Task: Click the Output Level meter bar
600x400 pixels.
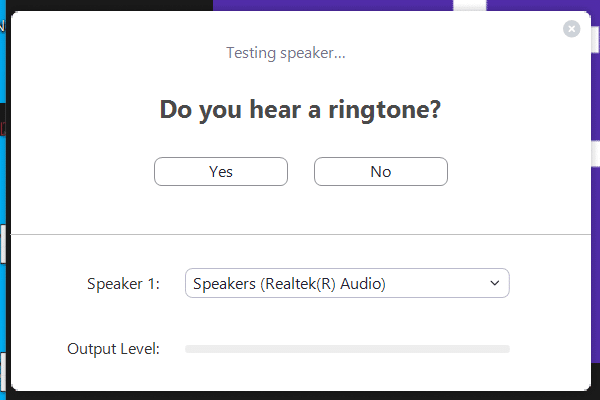Action: click(347, 349)
